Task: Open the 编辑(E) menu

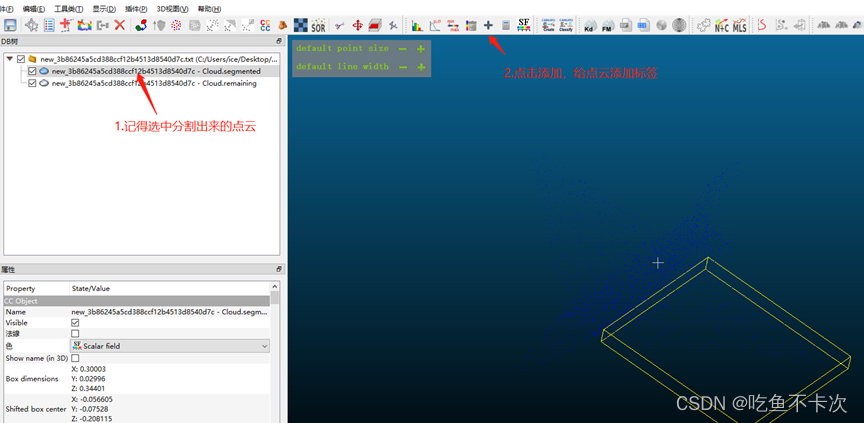Action: pyautogui.click(x=34, y=9)
